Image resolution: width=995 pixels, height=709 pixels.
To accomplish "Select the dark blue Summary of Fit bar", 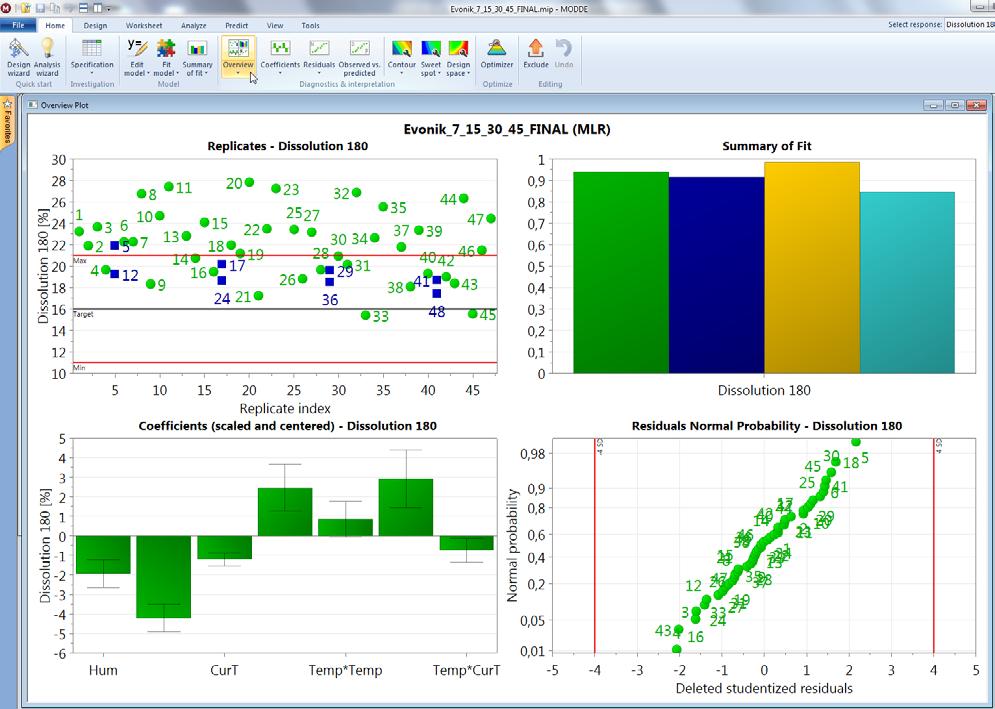I will 716,275.
